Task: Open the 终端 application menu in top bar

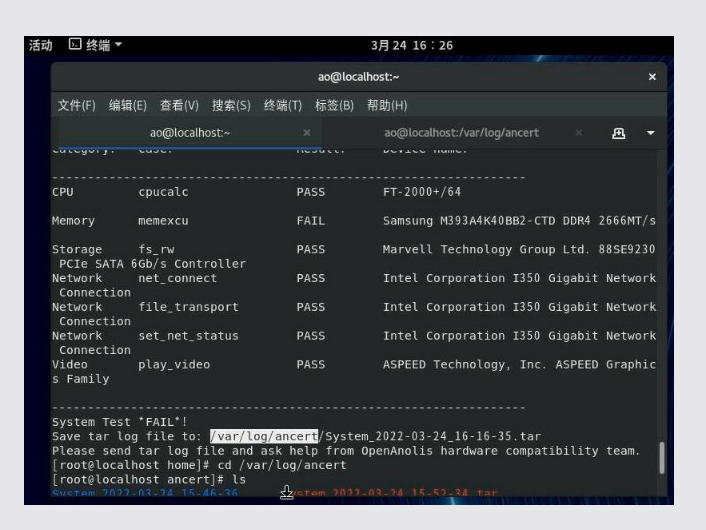Action: pos(96,46)
